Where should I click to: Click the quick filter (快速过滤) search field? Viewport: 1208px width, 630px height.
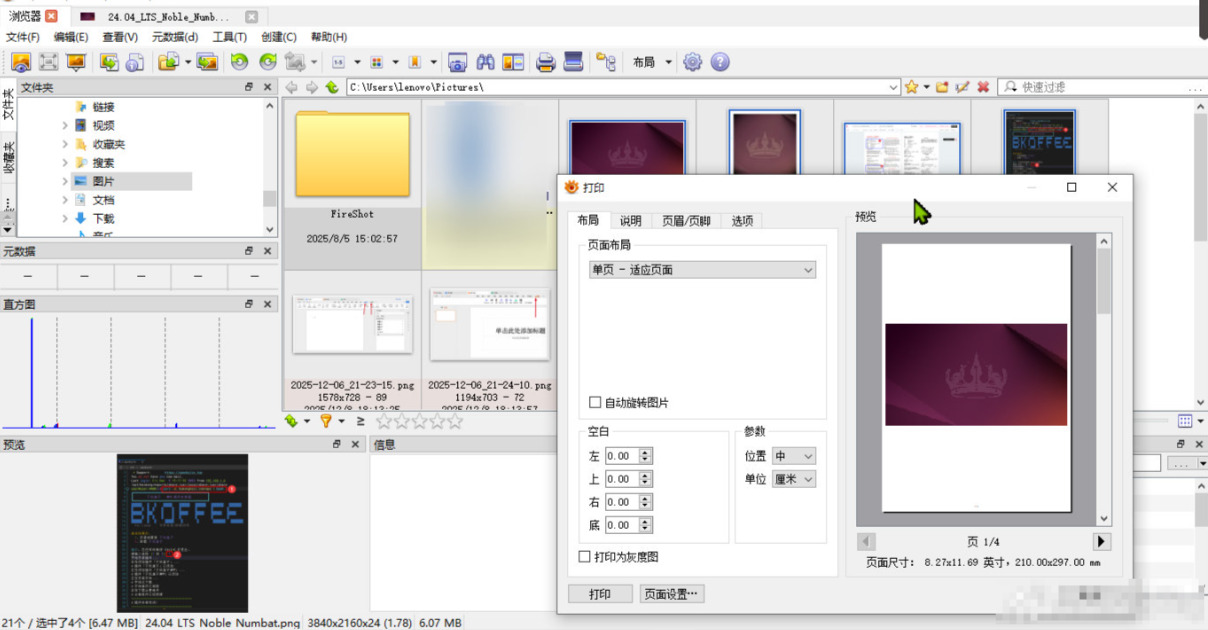pos(1103,87)
